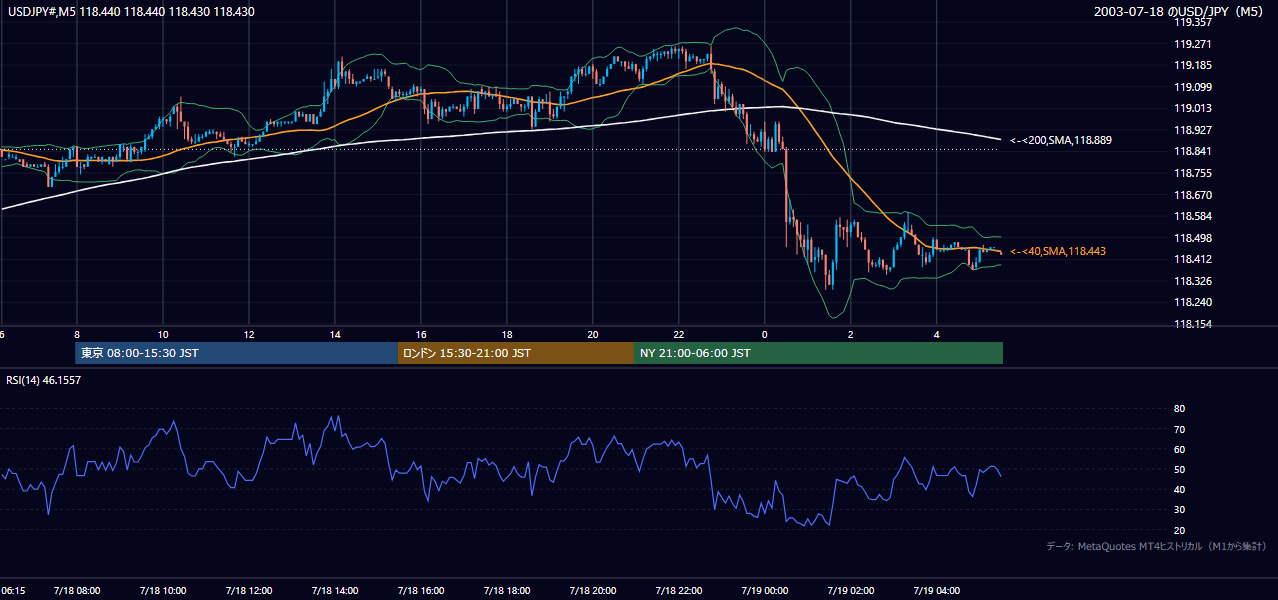Click RSI scale value 60

coord(1179,449)
